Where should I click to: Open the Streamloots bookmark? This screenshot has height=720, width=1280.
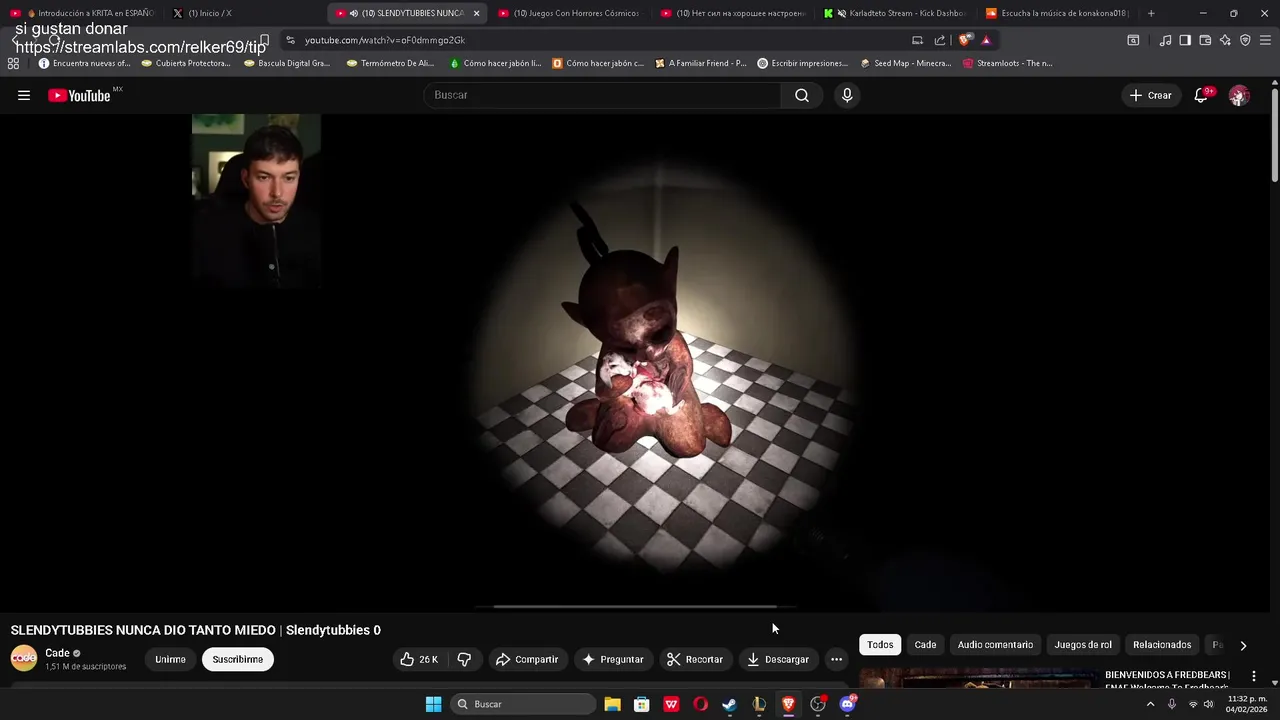[x=1007, y=63]
